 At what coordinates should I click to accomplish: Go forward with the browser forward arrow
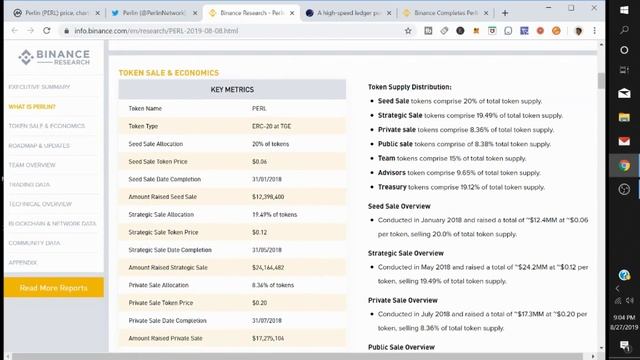tap(31, 31)
